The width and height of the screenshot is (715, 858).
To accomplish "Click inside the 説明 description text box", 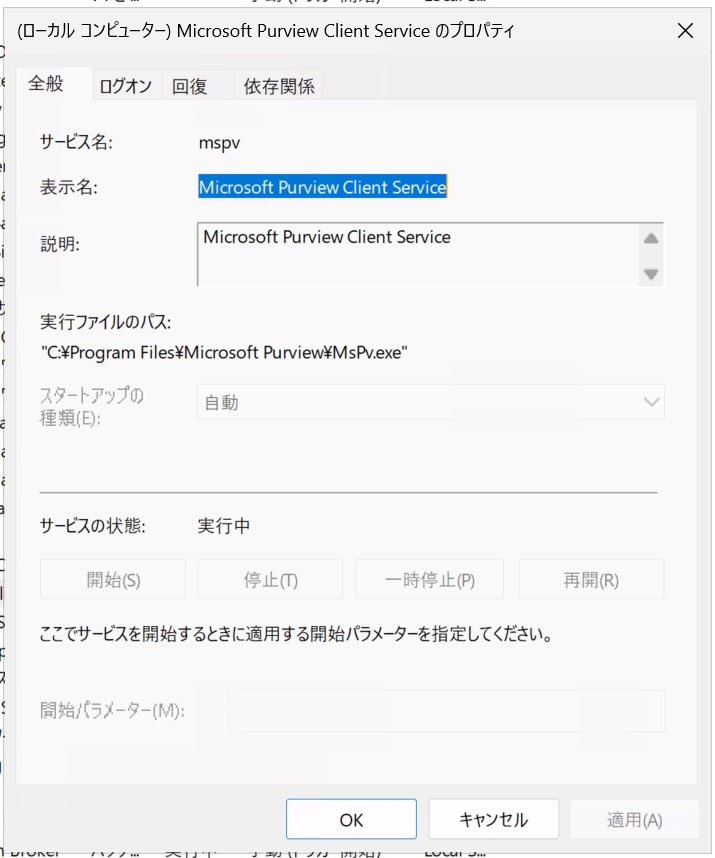I will click(418, 254).
